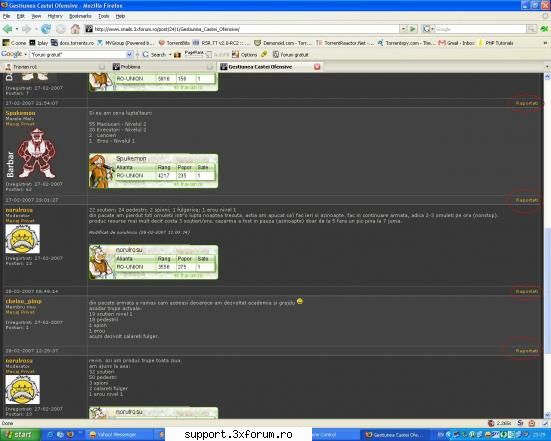Open the Spukemon username link
Screen dimensions: 551x441
click(x=20, y=113)
